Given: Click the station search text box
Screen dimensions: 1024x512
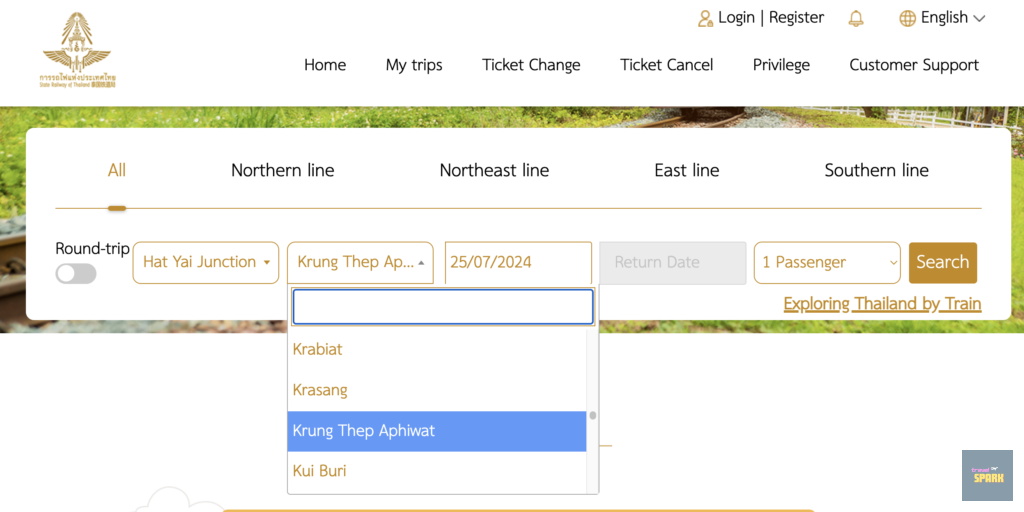Looking at the screenshot, I should click(442, 307).
